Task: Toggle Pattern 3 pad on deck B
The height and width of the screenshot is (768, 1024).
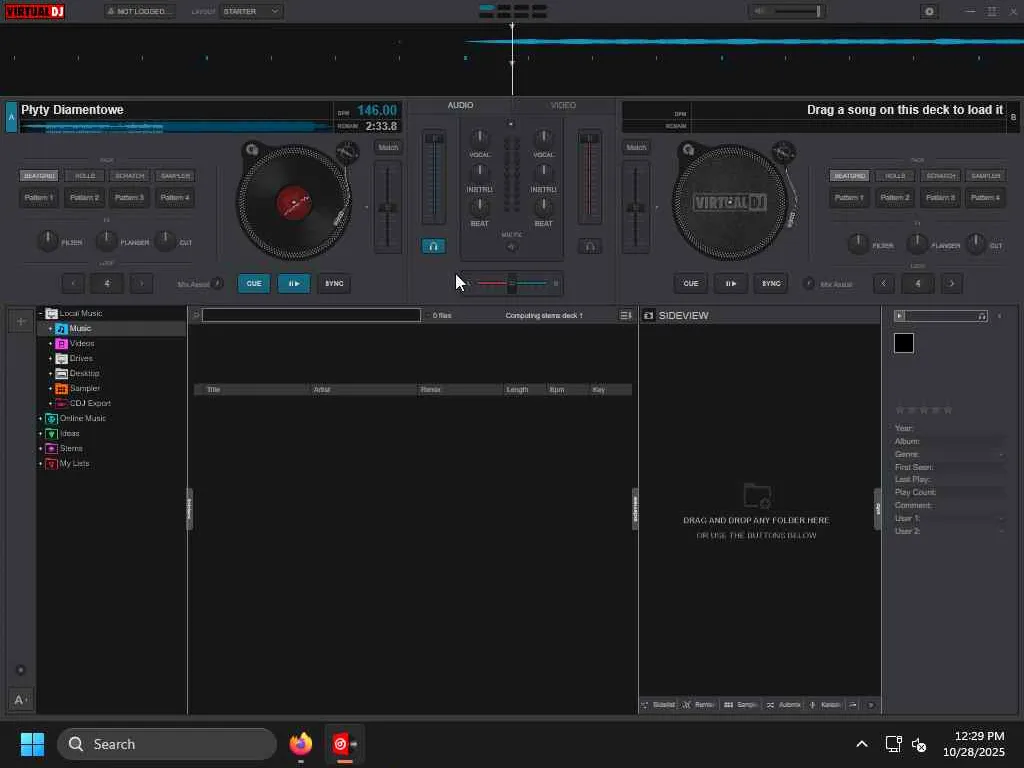Action: coord(940,198)
